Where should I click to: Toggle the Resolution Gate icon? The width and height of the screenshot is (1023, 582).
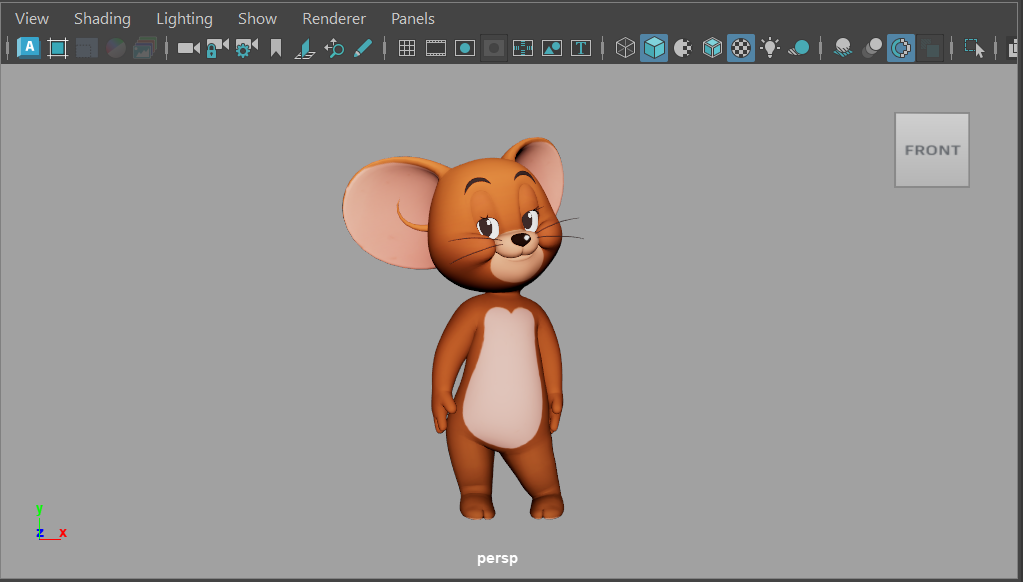coord(465,48)
